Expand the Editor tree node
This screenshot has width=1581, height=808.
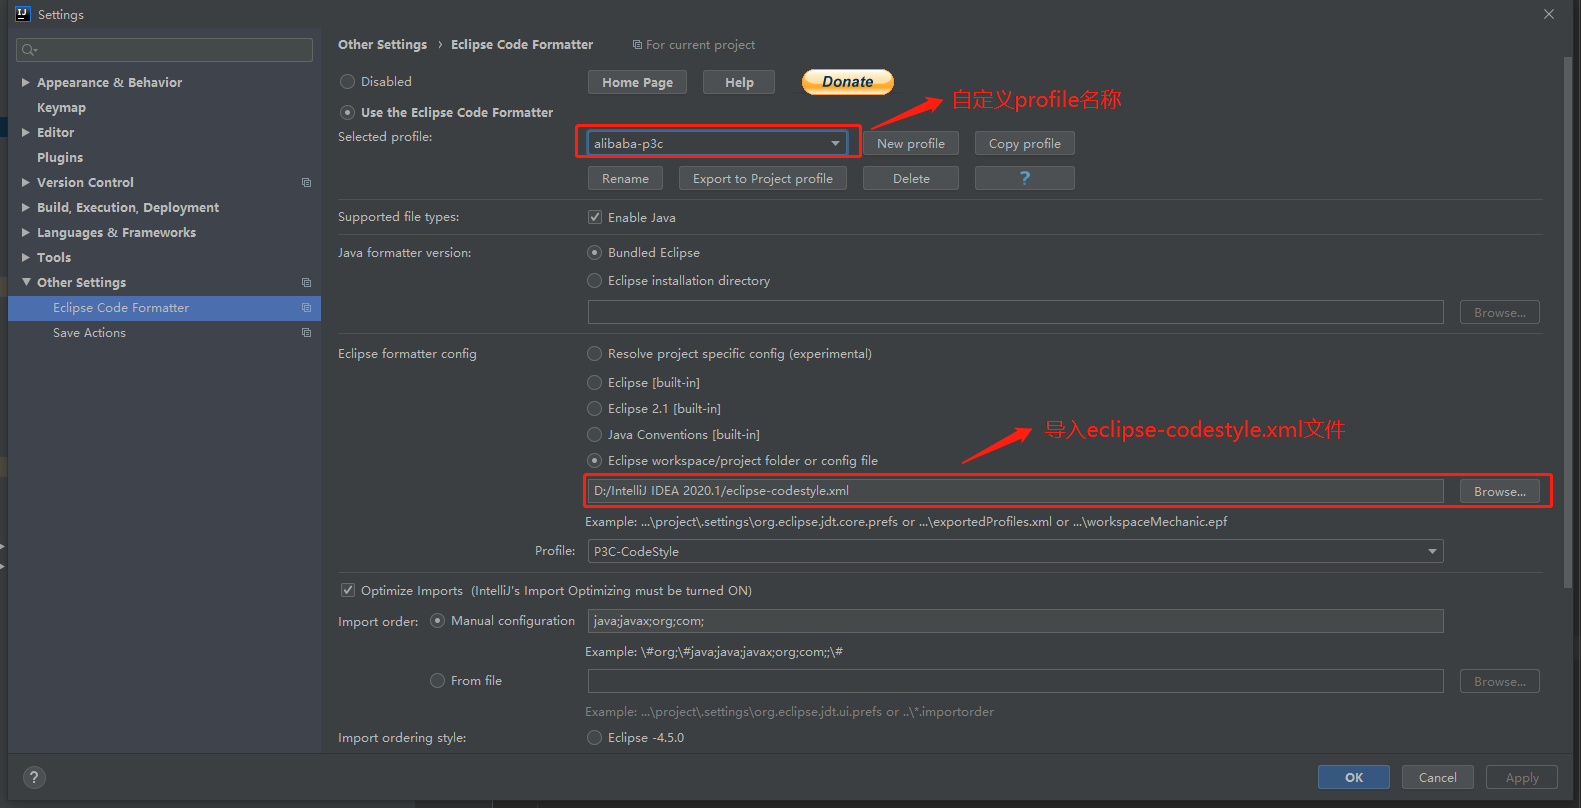pyautogui.click(x=26, y=133)
